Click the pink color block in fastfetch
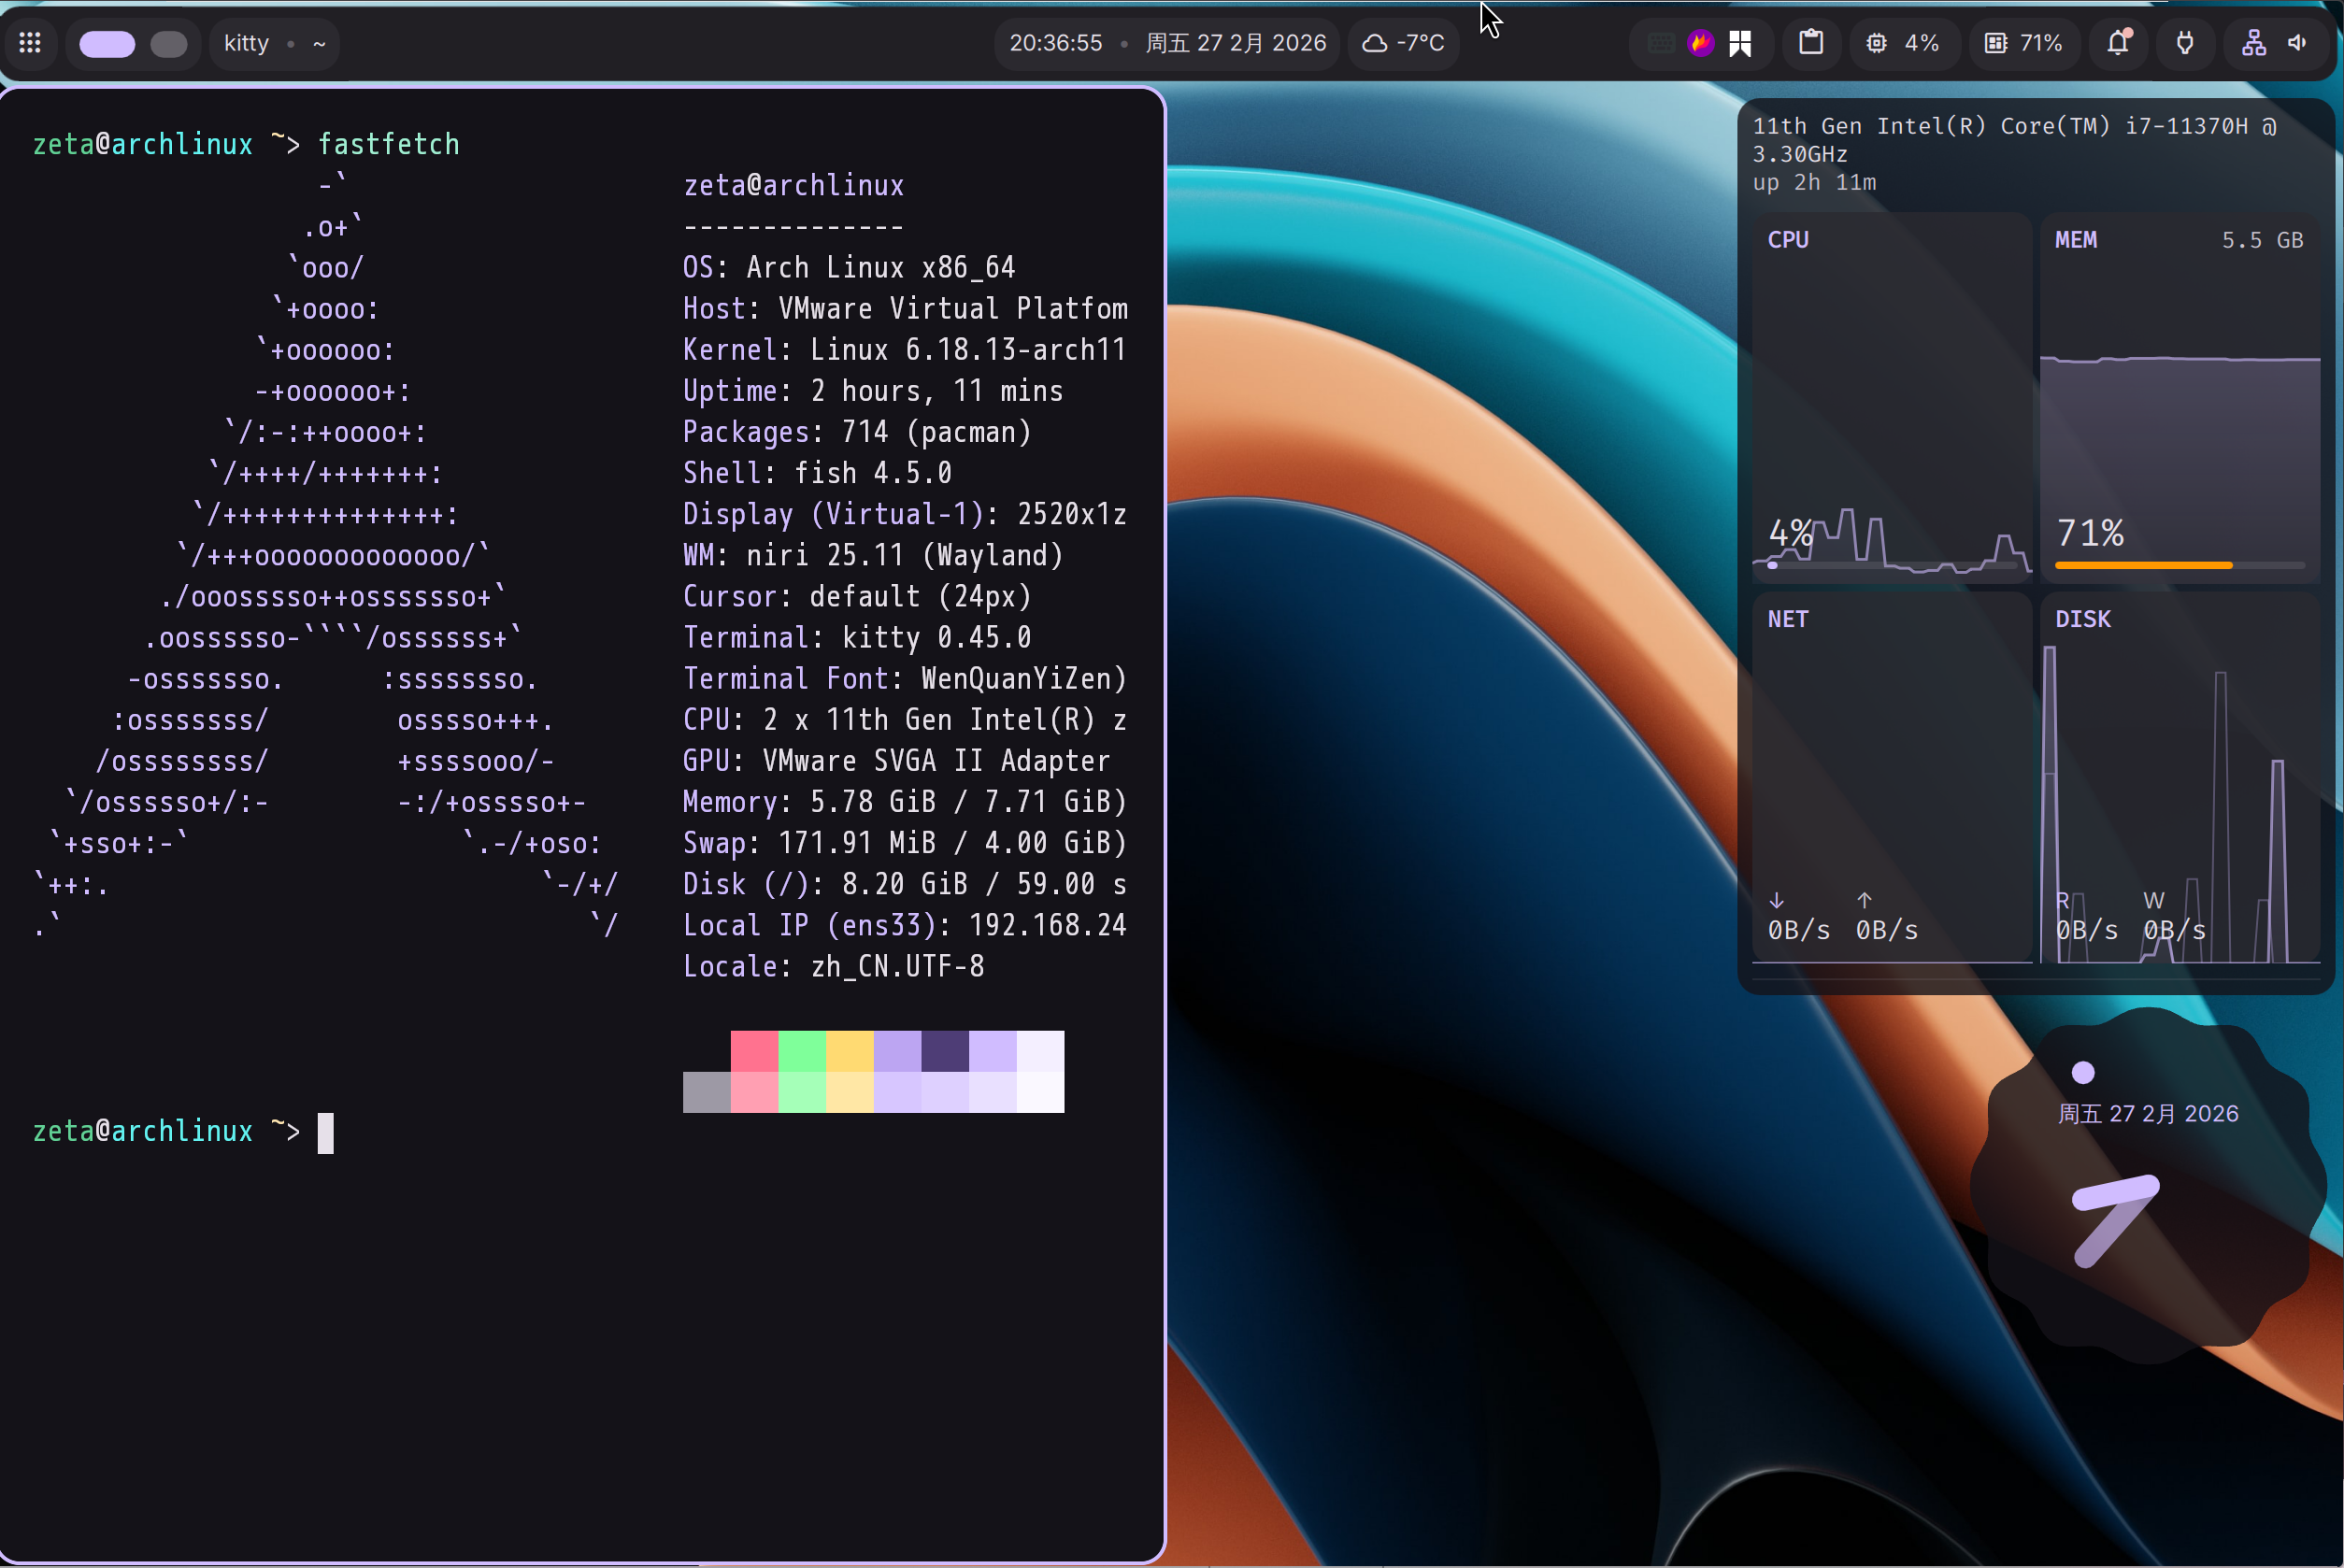The image size is (2344, 1568). point(754,1052)
